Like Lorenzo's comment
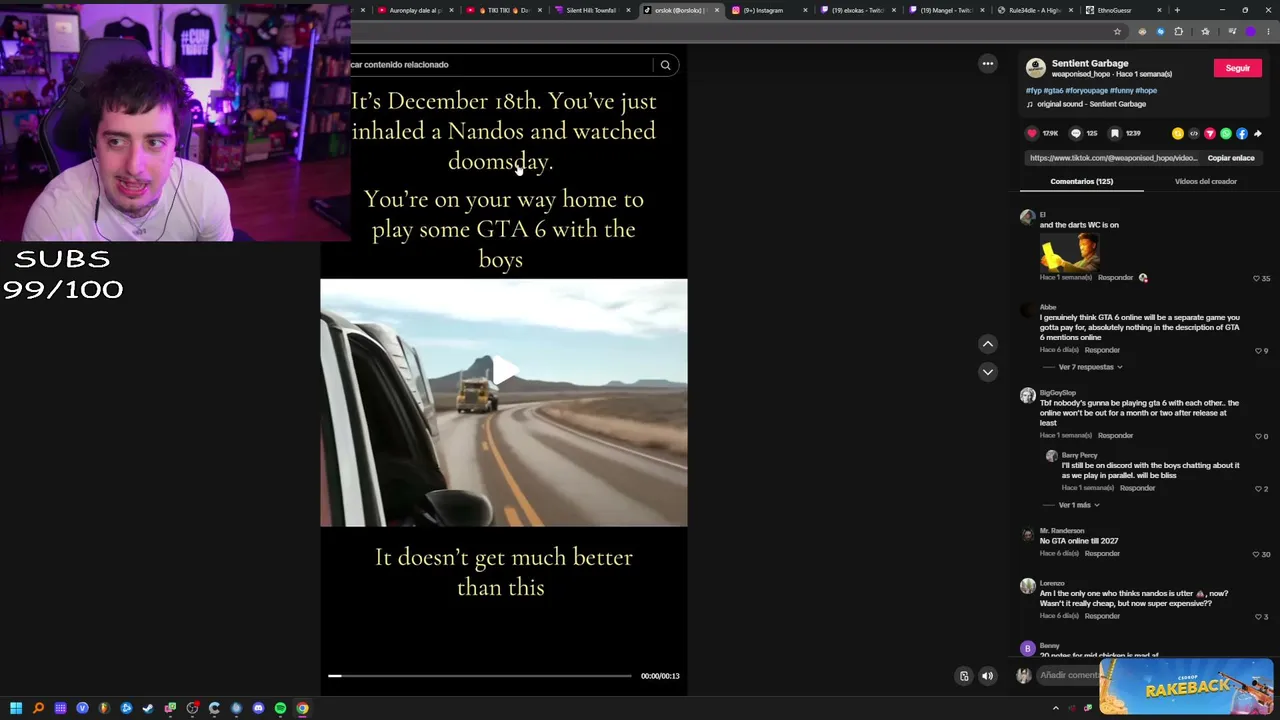1280x720 pixels. [1258, 617]
